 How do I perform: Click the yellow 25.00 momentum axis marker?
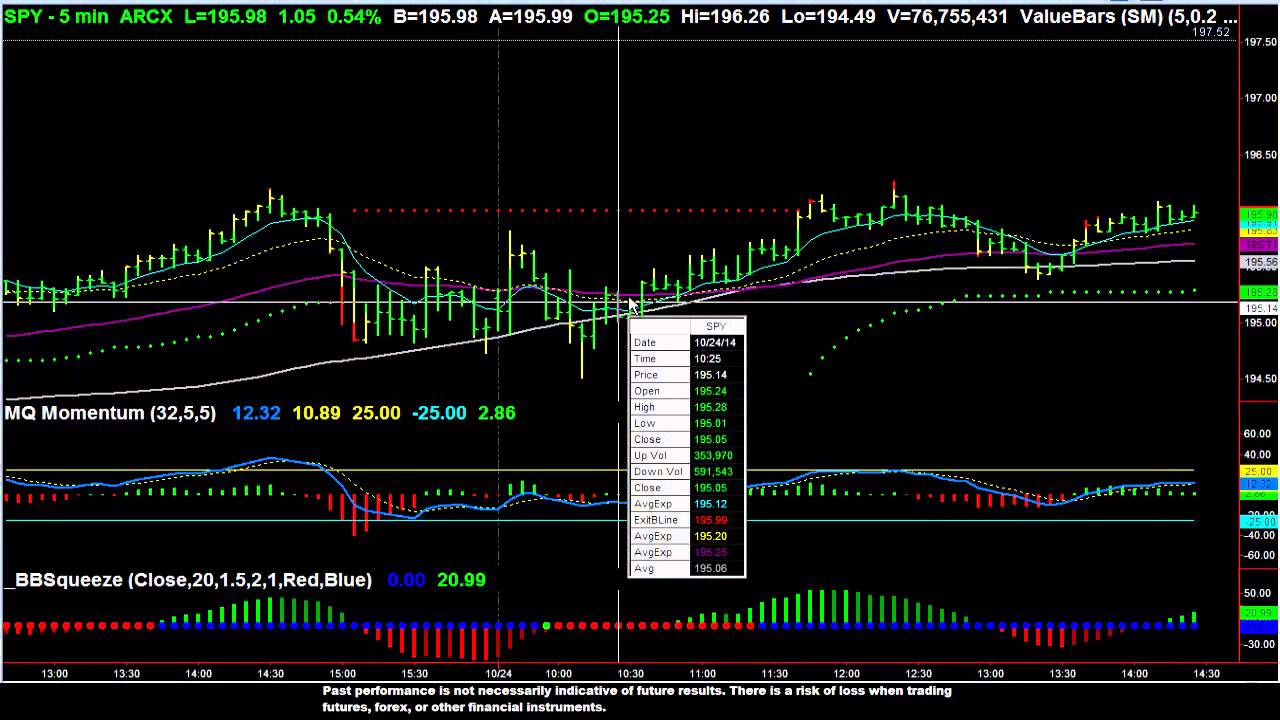[x=1259, y=471]
